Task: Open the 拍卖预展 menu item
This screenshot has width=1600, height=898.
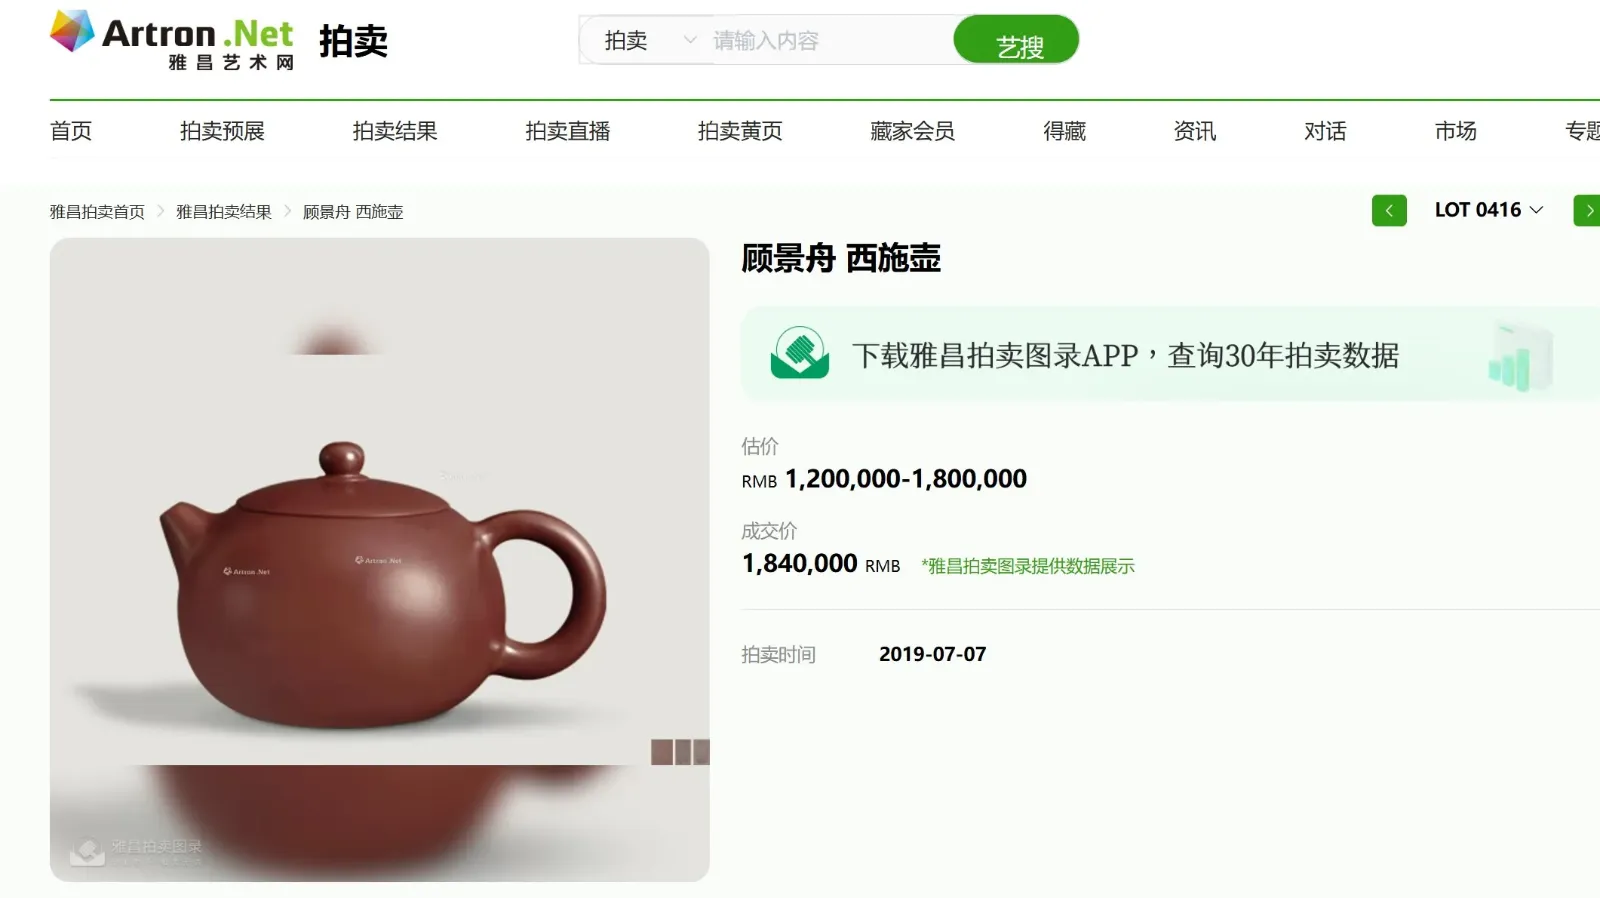Action: [x=222, y=131]
